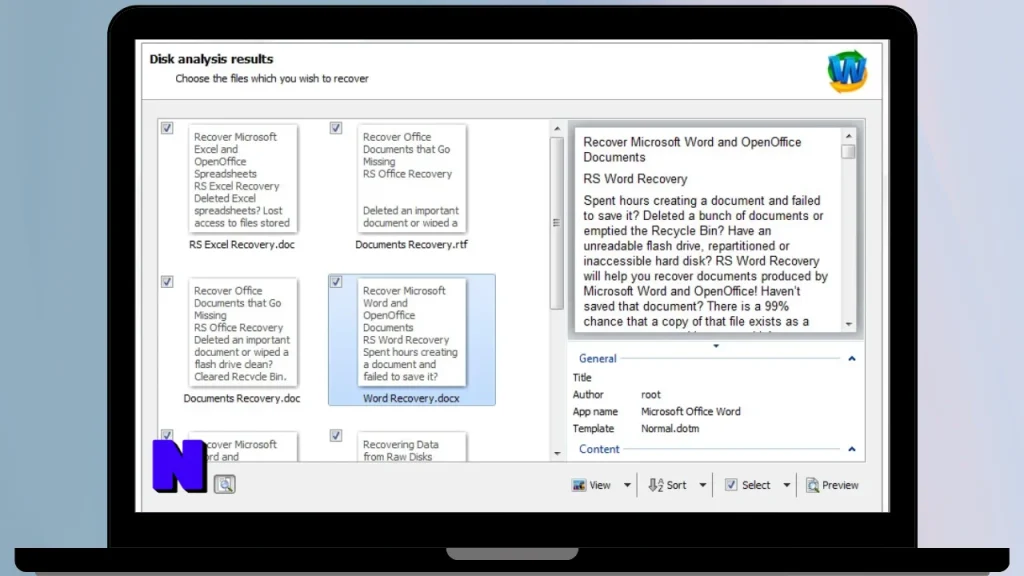Click the file list scrollbar thumb
This screenshot has width=1024, height=576.
click(557, 223)
